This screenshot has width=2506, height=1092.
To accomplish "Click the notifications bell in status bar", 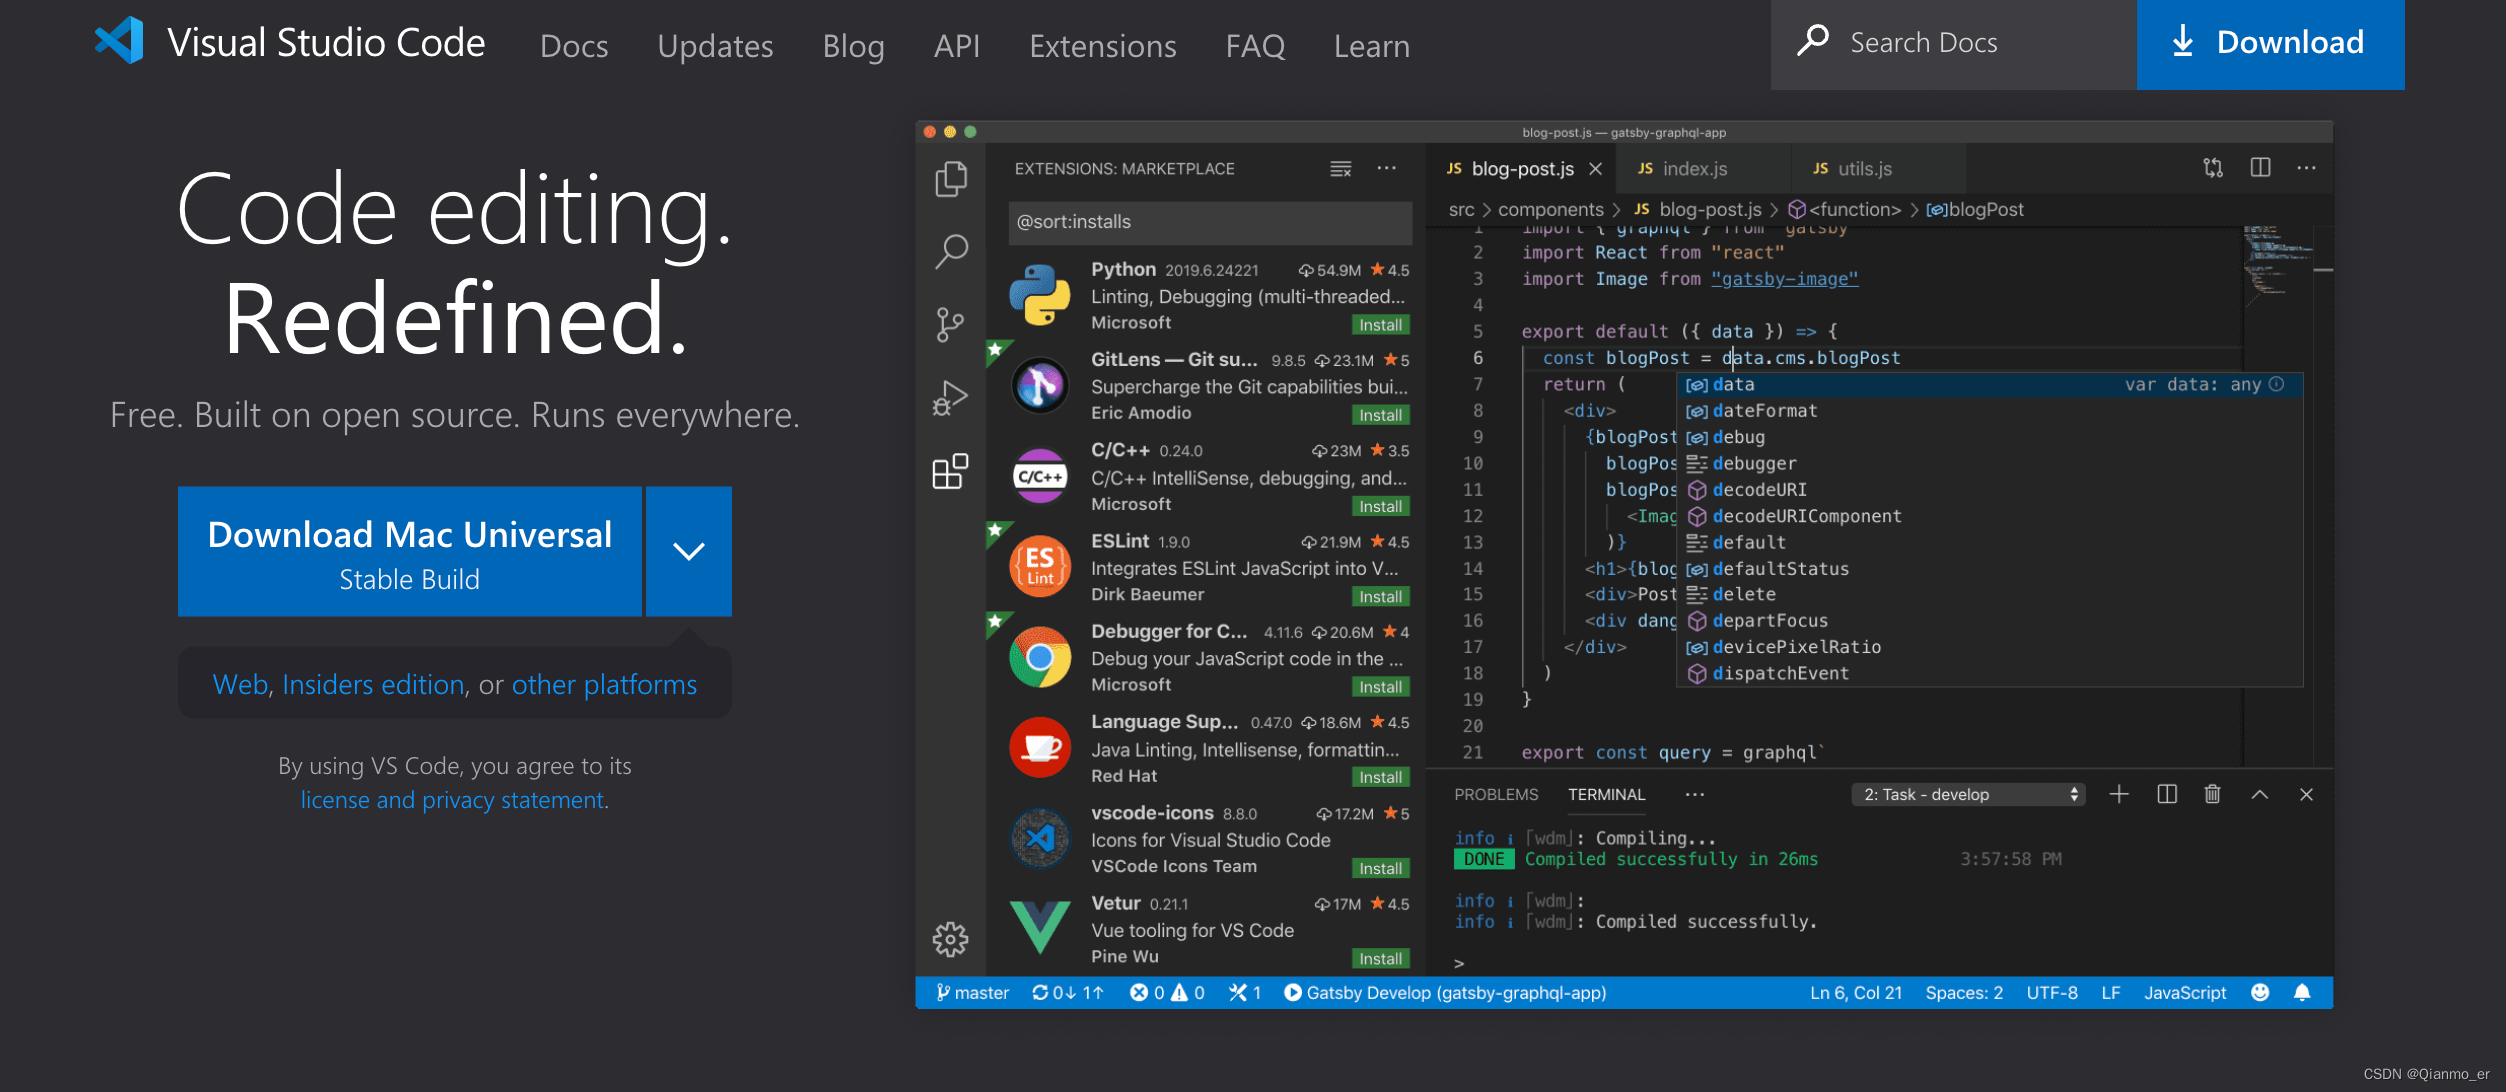I will [x=2302, y=992].
